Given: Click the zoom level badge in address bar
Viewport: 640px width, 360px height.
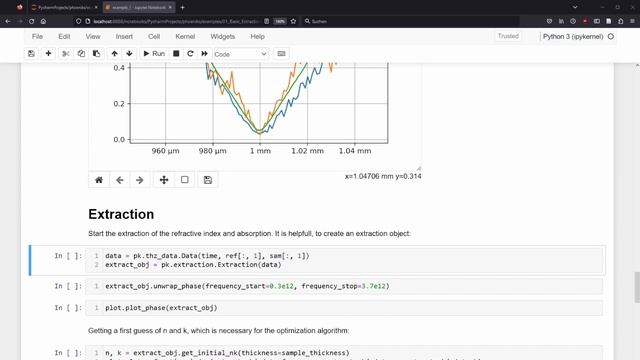Looking at the screenshot, I should (280, 21).
